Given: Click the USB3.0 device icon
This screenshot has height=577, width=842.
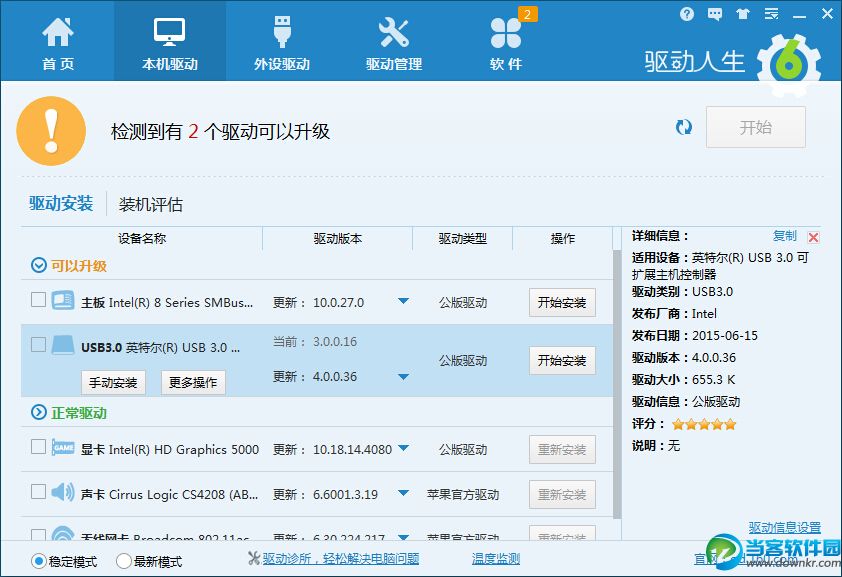Looking at the screenshot, I should pos(63,345).
